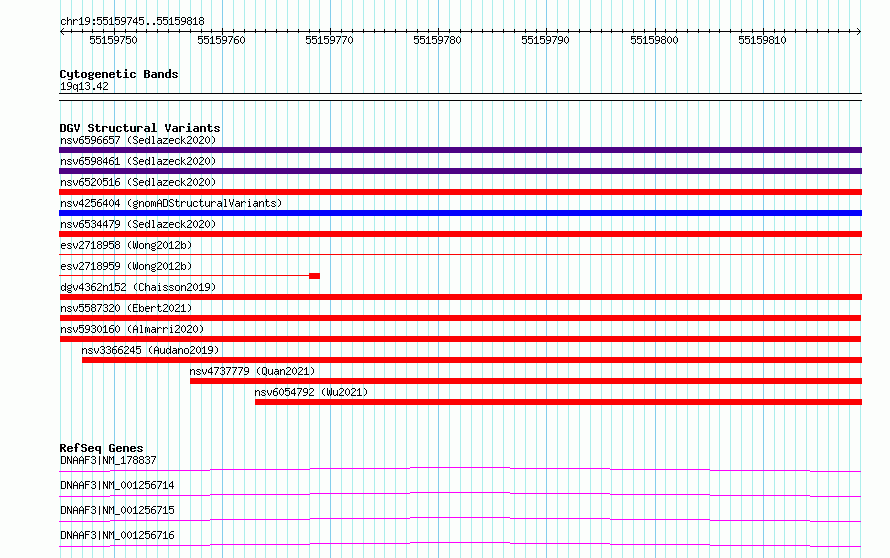
Task: Click ruler tick label 55159770
Action: (329, 40)
